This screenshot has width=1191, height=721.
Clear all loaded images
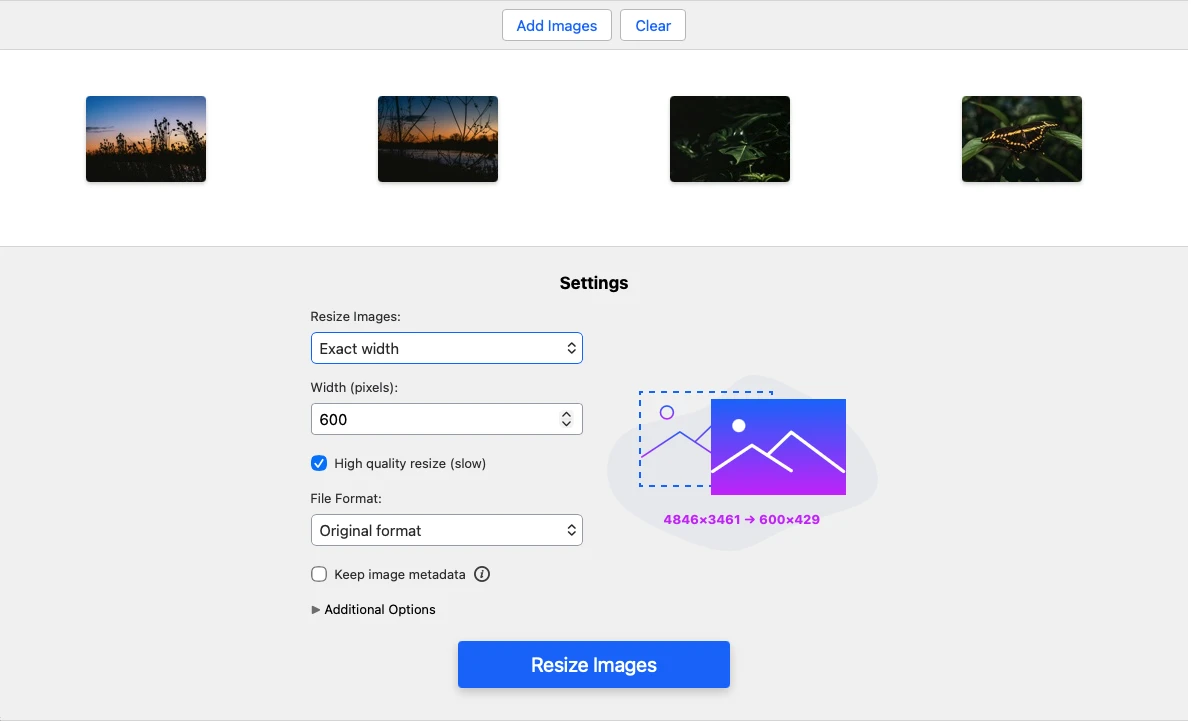point(652,25)
